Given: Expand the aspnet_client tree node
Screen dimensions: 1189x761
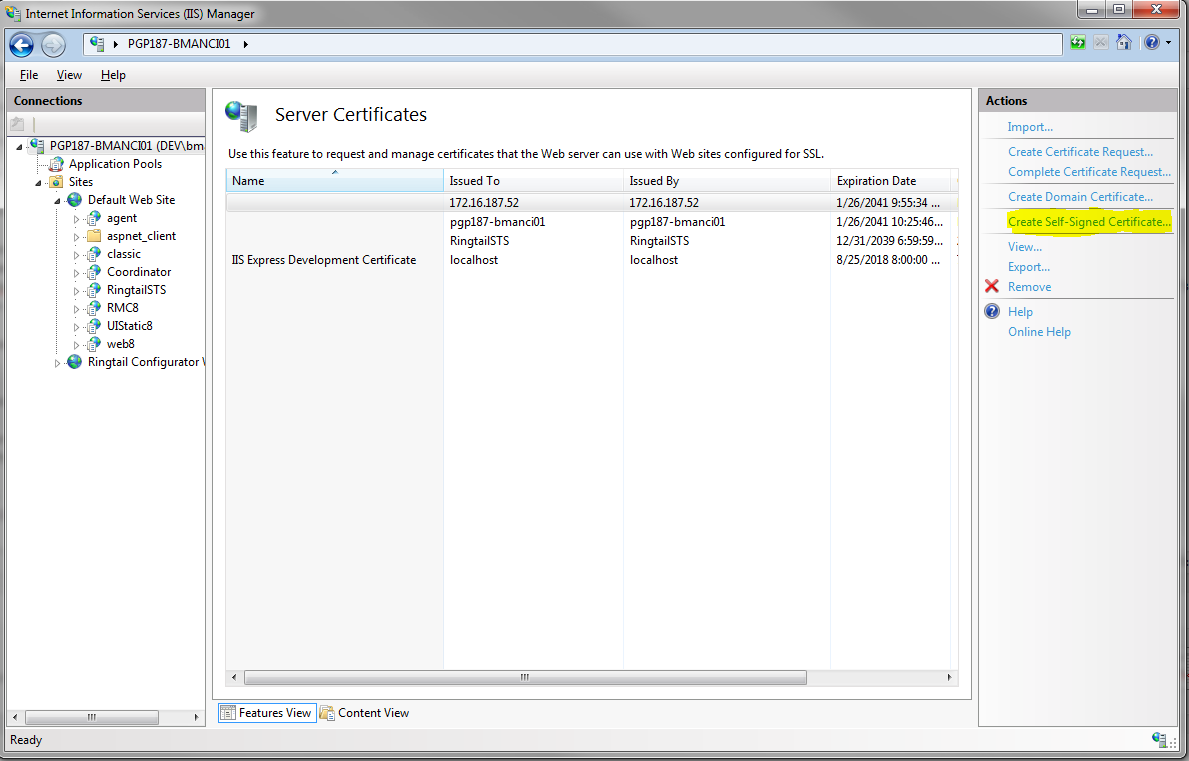Looking at the screenshot, I should point(76,236).
